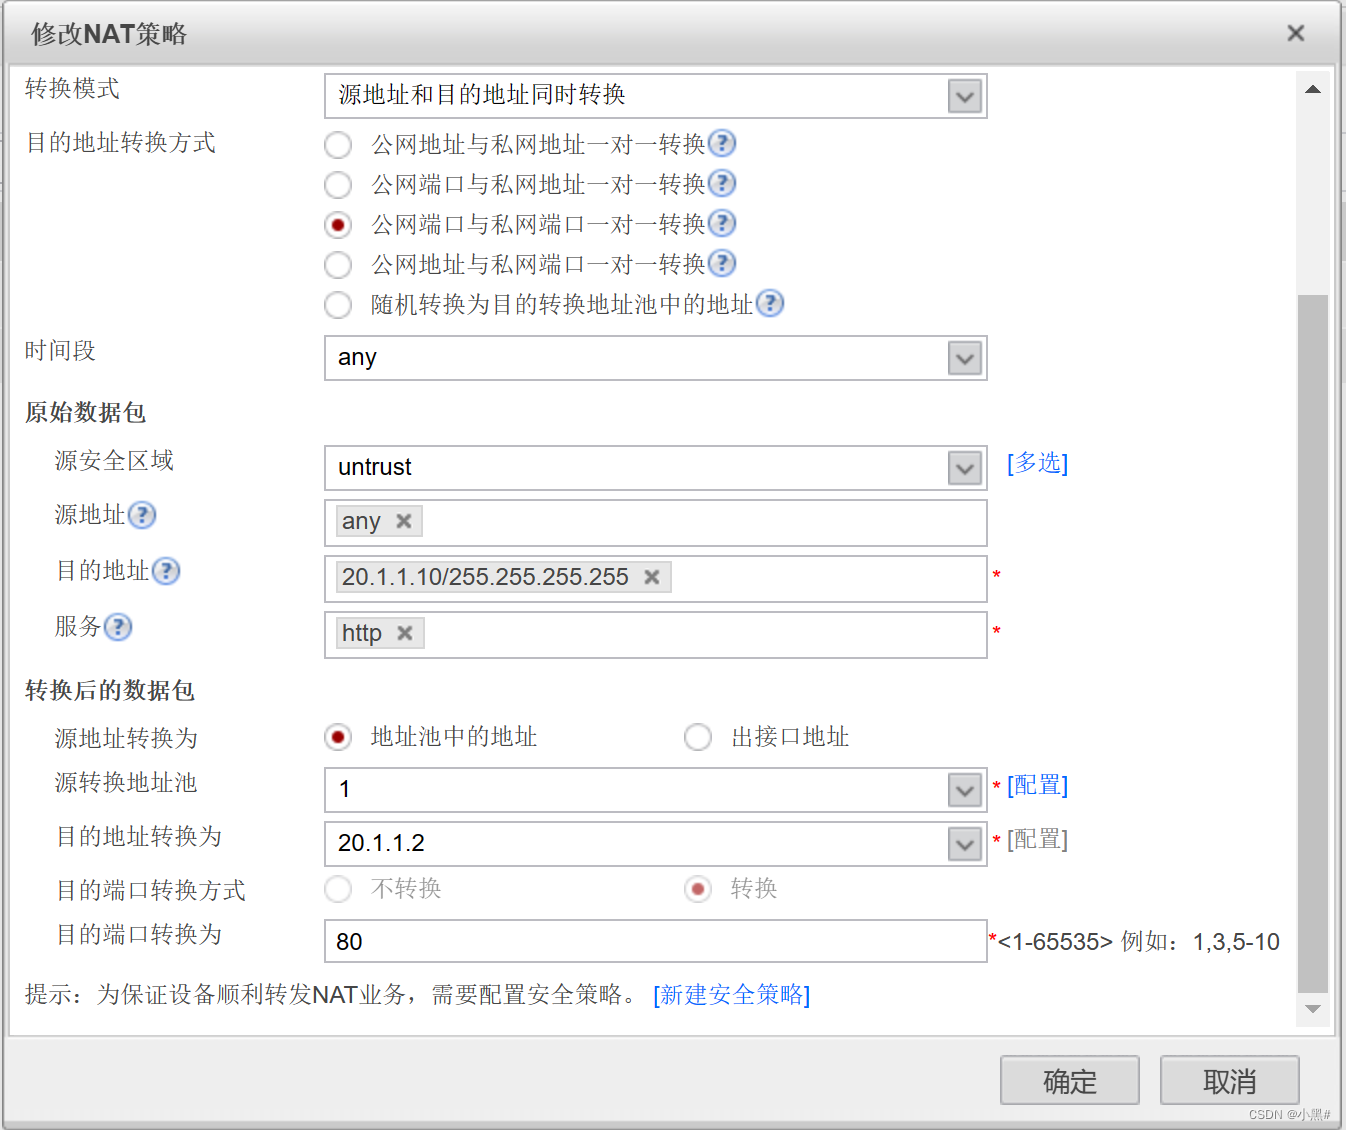Select 出接口地址 for source translation
The height and width of the screenshot is (1130, 1346).
pos(697,737)
